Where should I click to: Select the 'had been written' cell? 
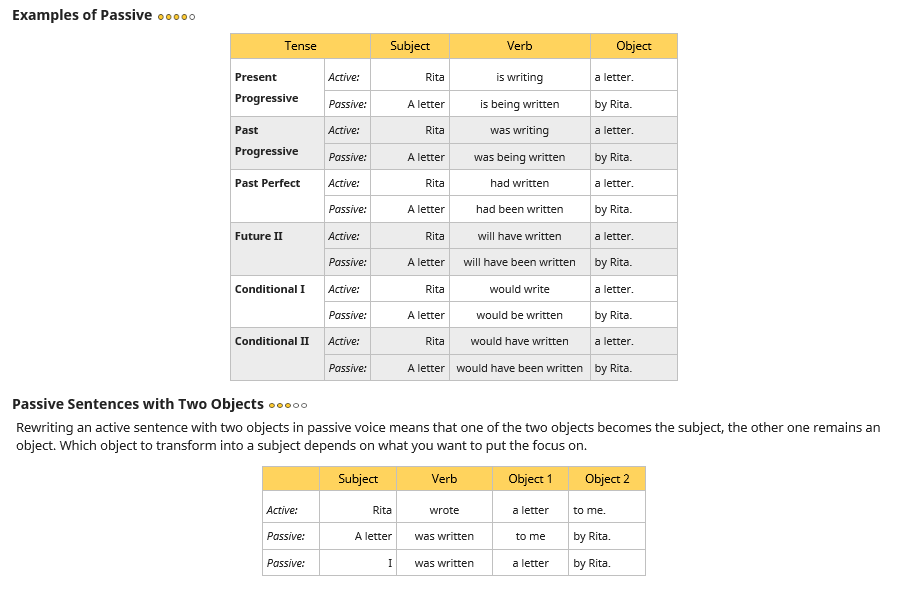point(519,209)
